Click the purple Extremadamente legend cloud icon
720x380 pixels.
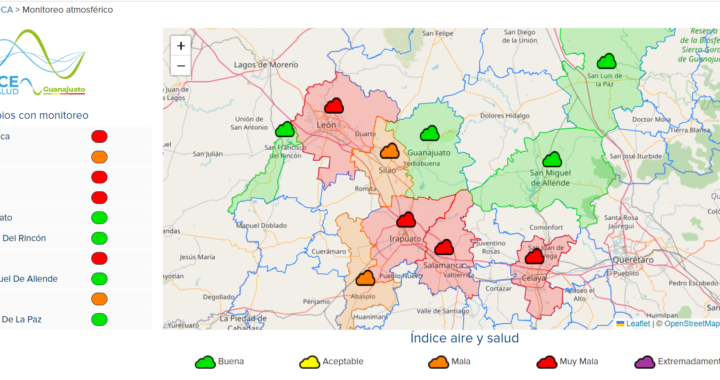coord(645,363)
